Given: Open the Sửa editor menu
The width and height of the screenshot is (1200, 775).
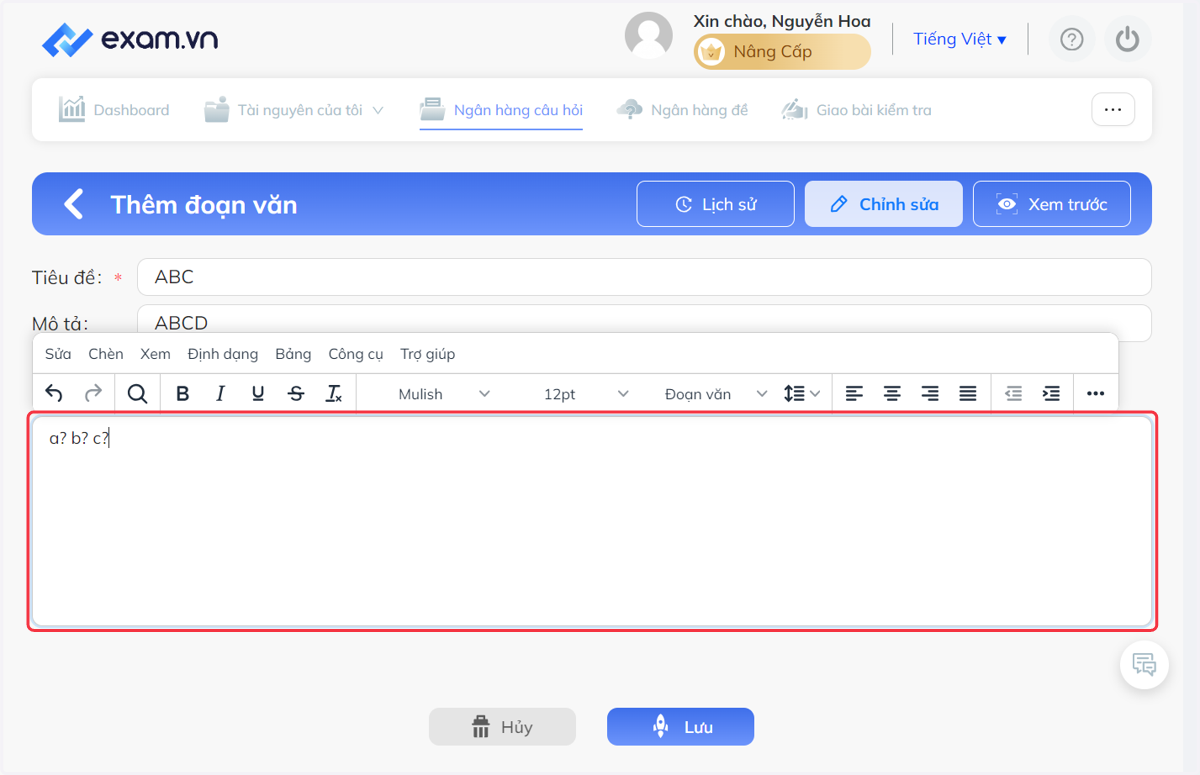Looking at the screenshot, I should [58, 354].
